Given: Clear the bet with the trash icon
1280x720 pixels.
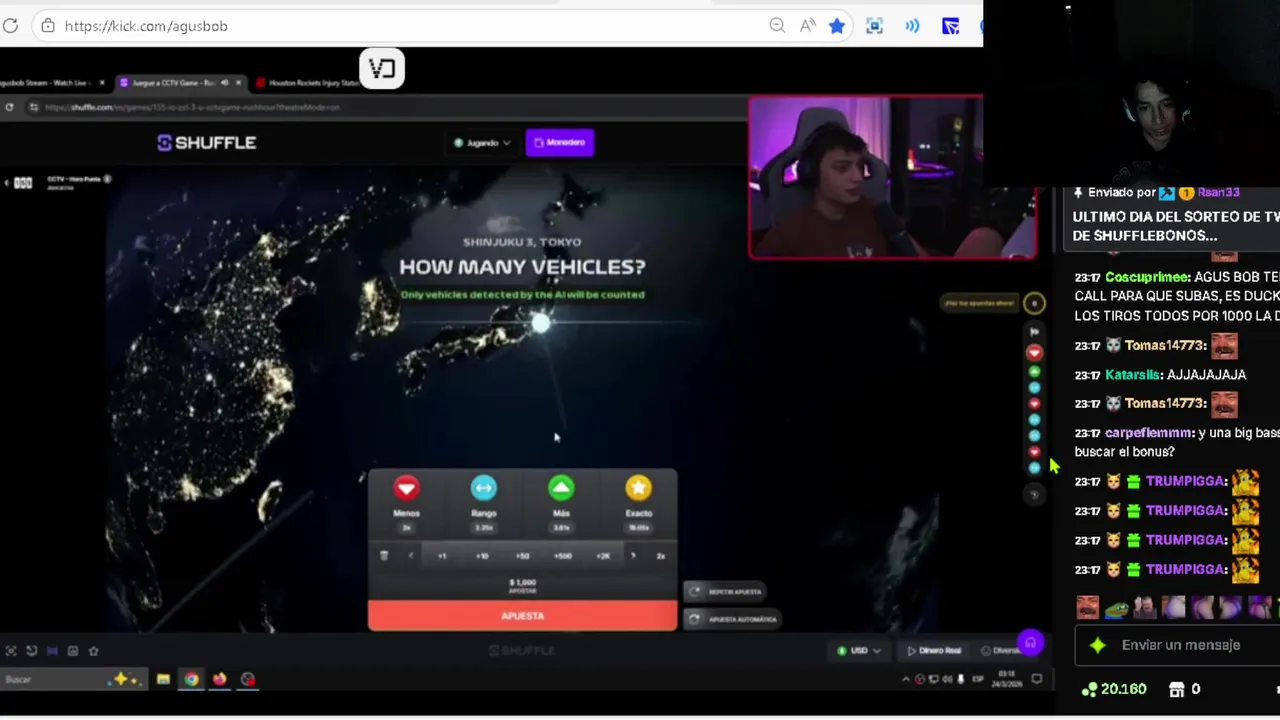Looking at the screenshot, I should click(384, 556).
